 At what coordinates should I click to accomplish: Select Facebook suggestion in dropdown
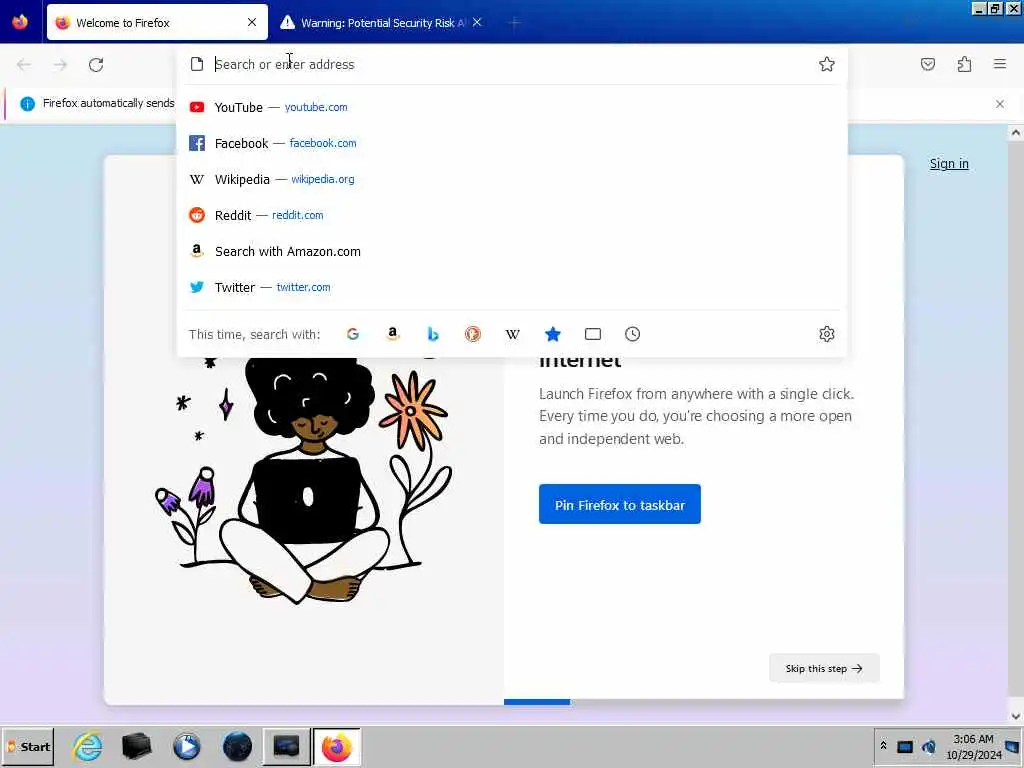click(x=512, y=143)
